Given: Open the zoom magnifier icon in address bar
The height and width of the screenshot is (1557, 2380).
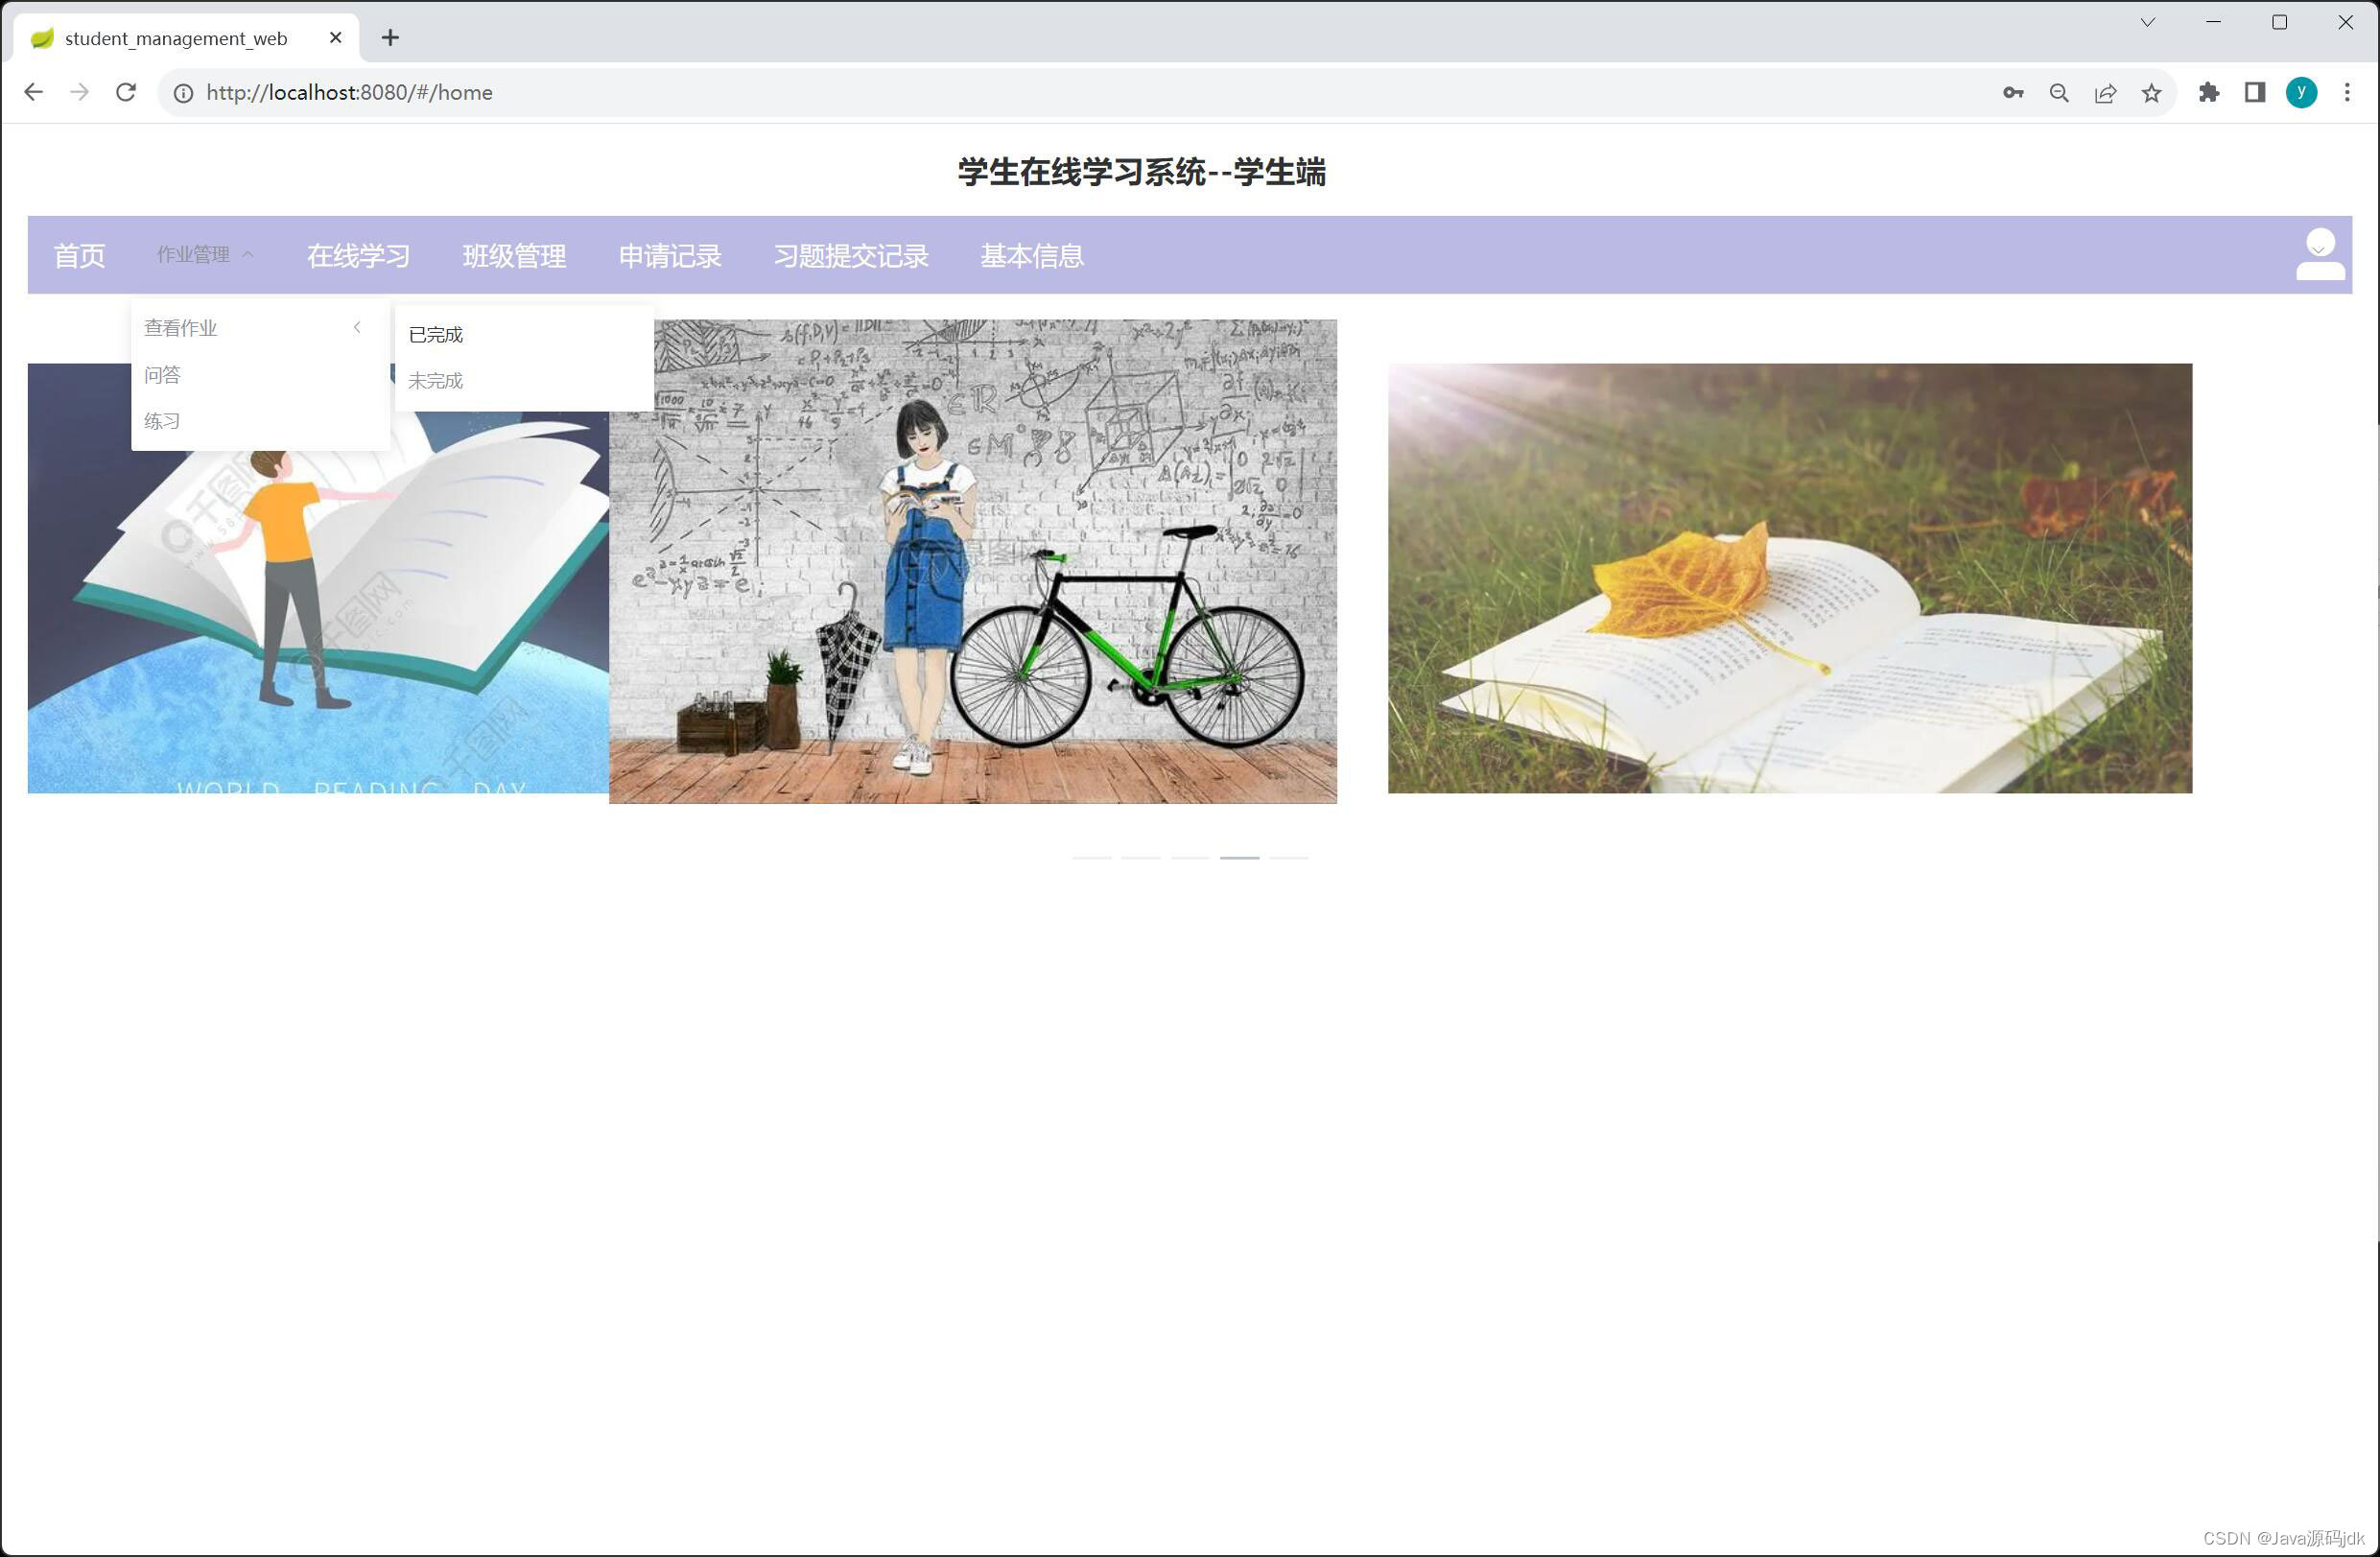Looking at the screenshot, I should (2059, 93).
